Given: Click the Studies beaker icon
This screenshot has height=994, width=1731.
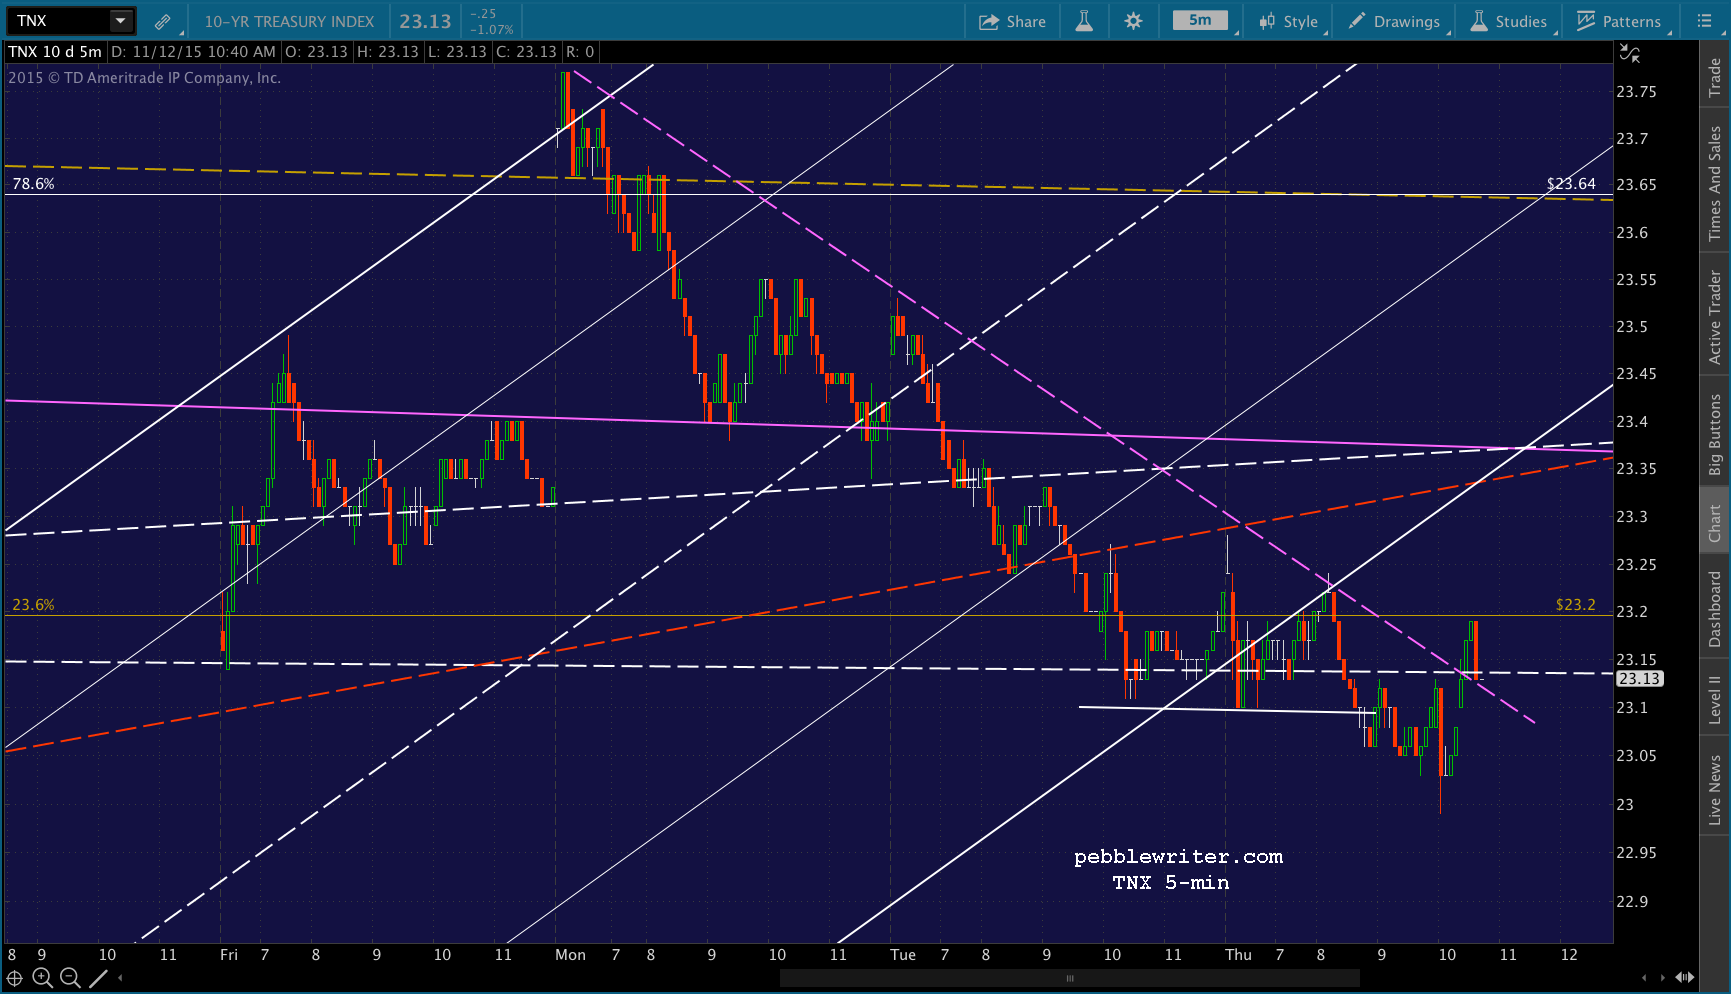Looking at the screenshot, I should [1479, 21].
